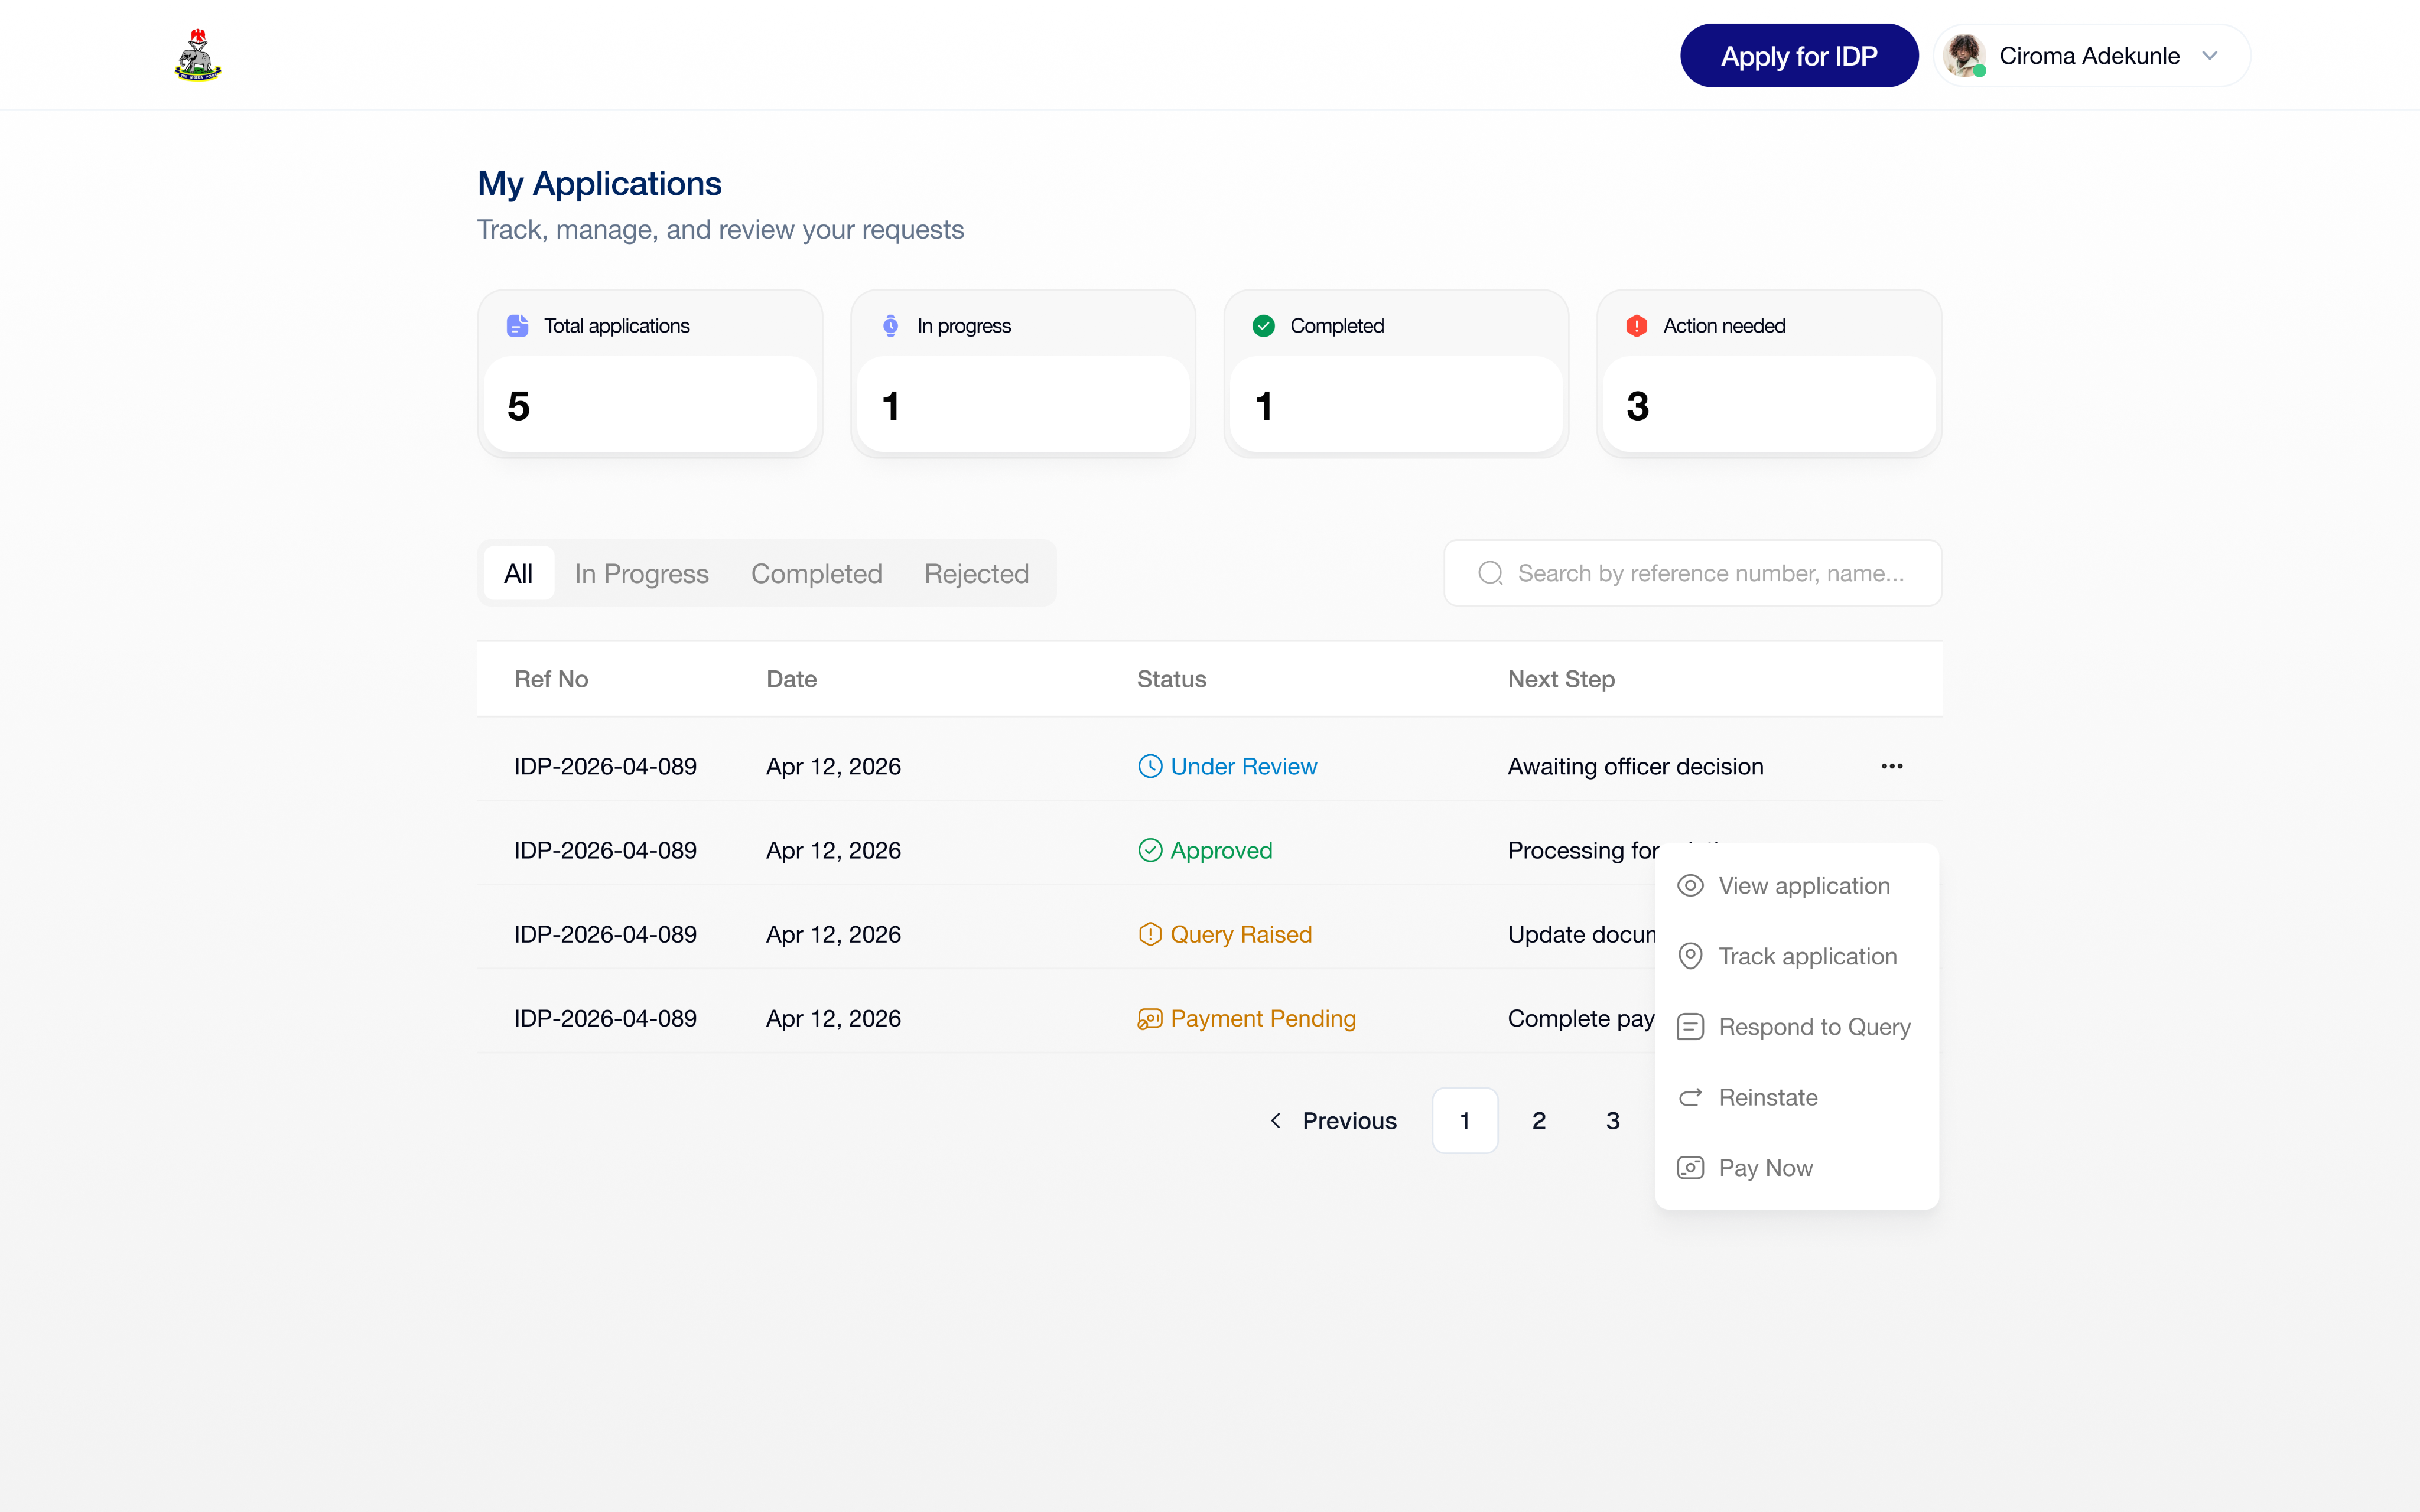The image size is (2420, 1512).
Task: Choose Reinstate from the context menu
Action: 1797,1097
